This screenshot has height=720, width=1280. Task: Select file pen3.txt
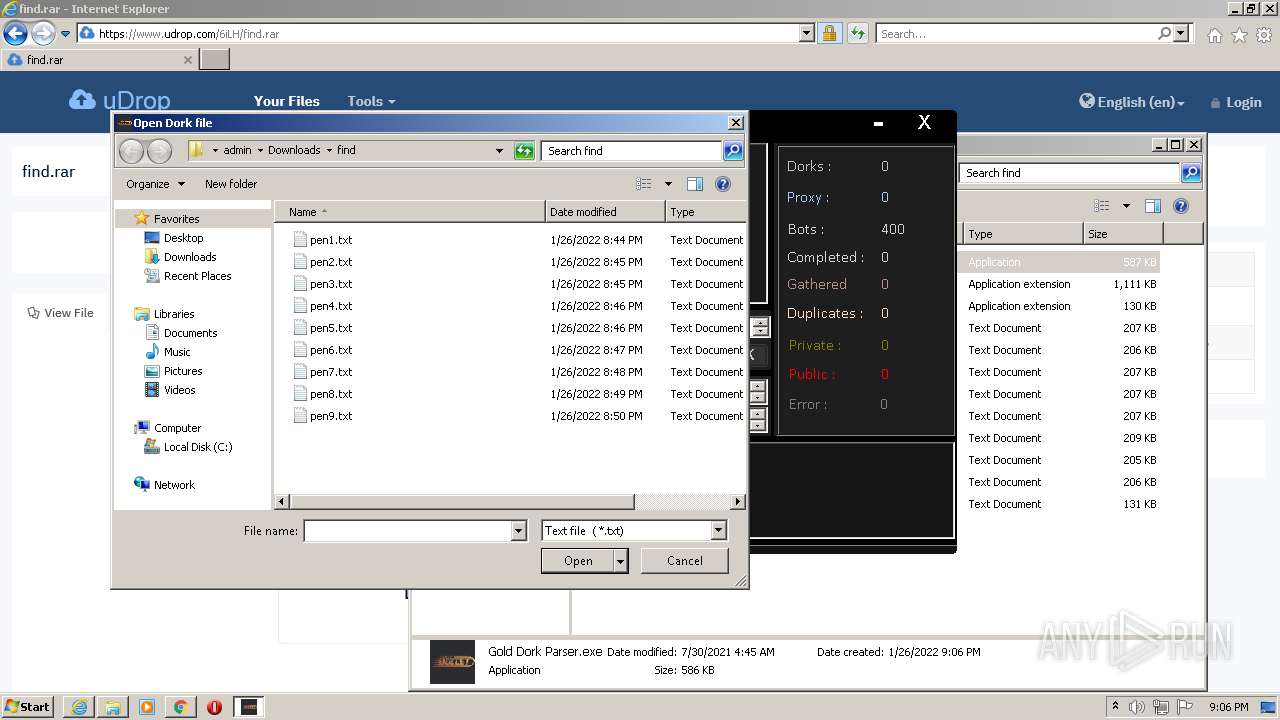coord(323,284)
